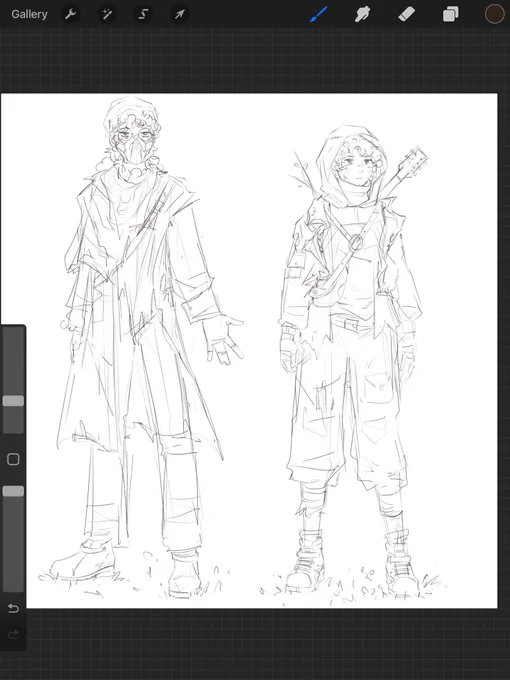Image resolution: width=510 pixels, height=680 pixels.
Task: Return to the Gallery
Action: point(29,14)
